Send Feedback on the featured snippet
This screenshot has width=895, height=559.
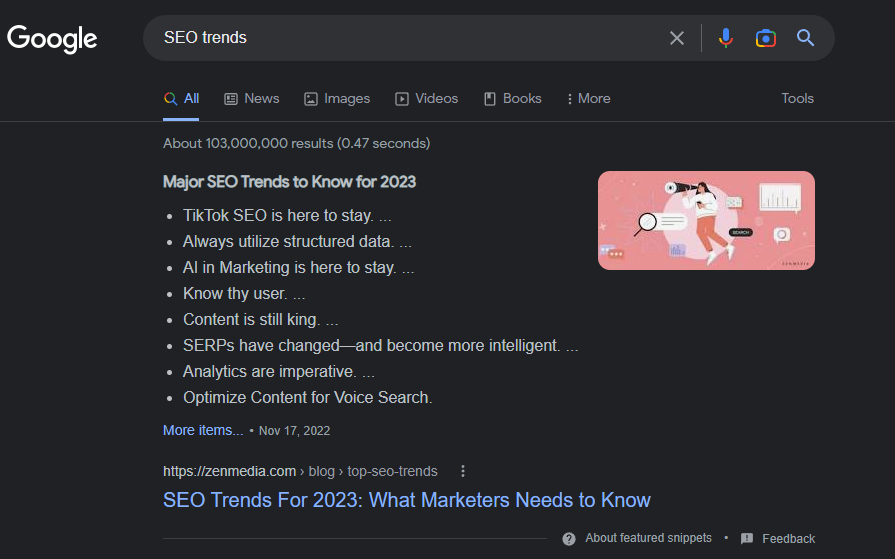click(788, 538)
